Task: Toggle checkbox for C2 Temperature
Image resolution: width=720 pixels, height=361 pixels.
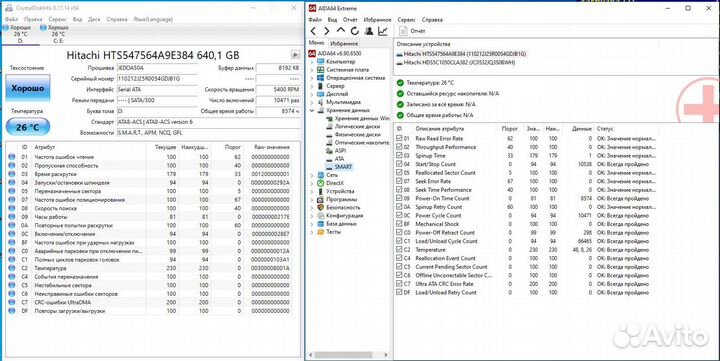Action: (x=399, y=250)
